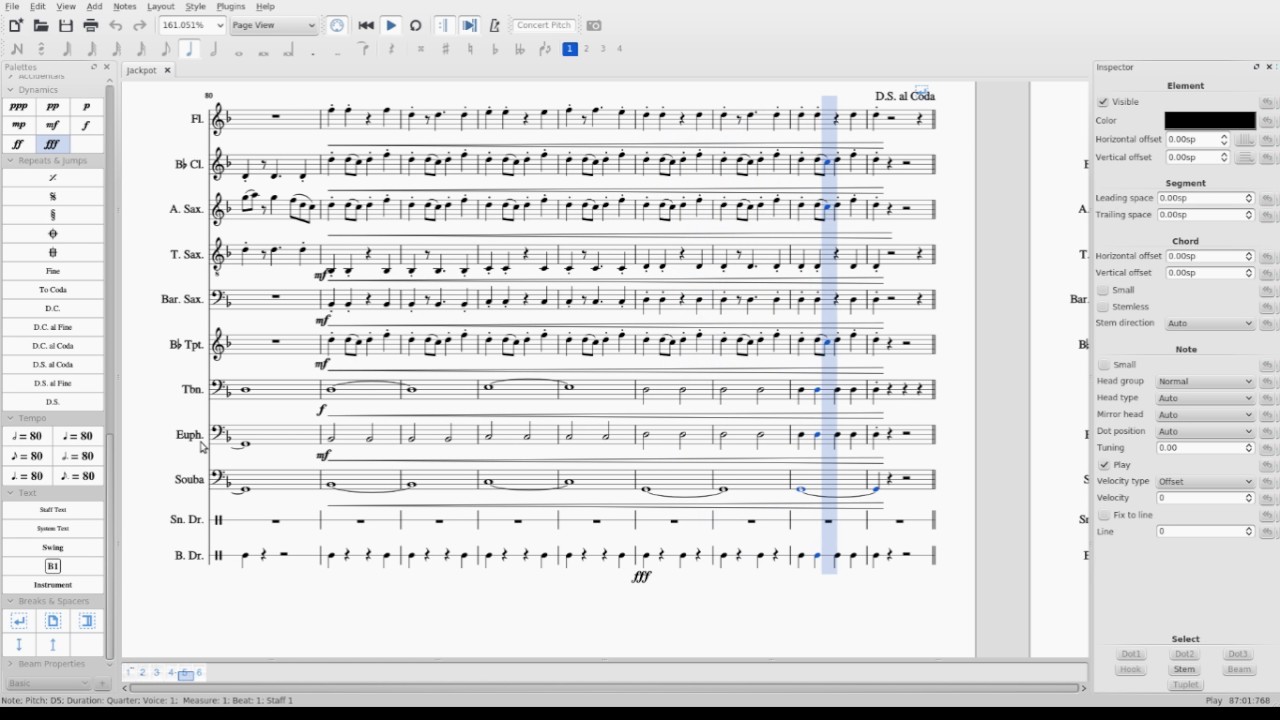Choose D.S. al Coda from palette
The width and height of the screenshot is (1280, 720).
click(53, 365)
